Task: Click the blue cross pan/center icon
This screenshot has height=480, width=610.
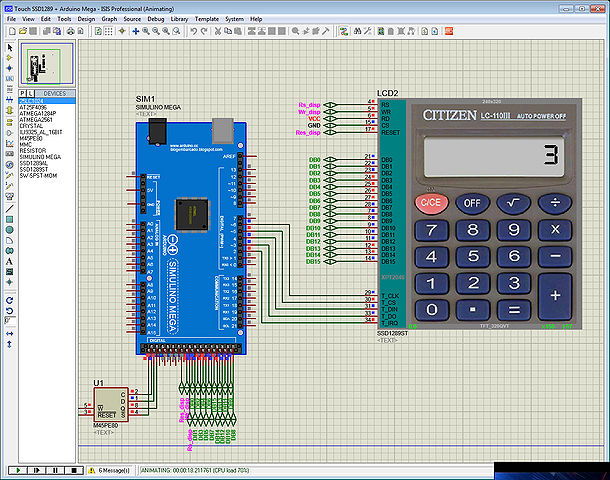Action: point(135,32)
